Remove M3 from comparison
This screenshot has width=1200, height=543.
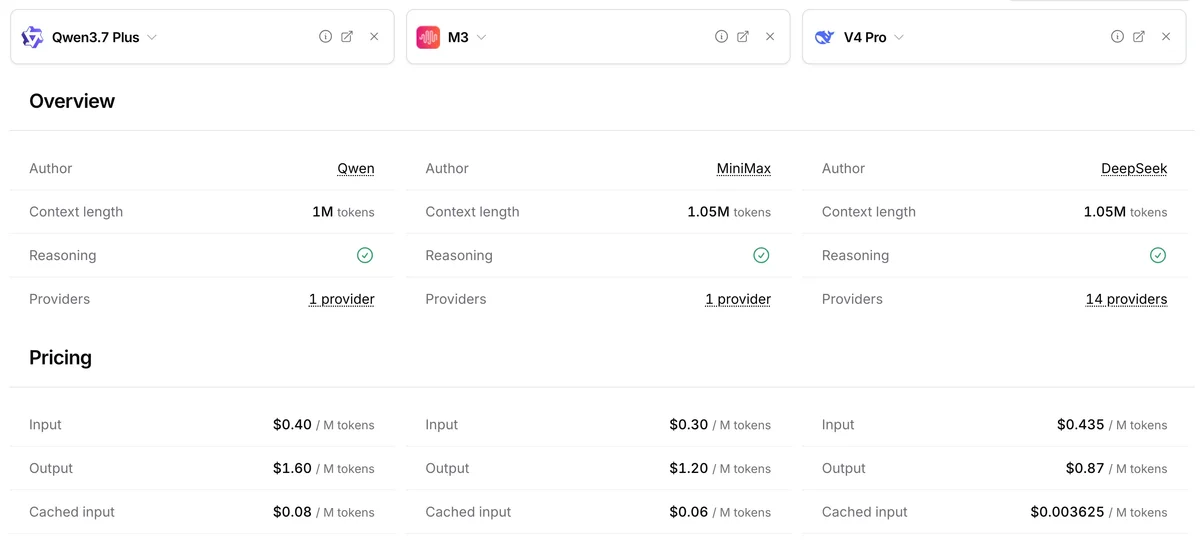[x=770, y=36]
